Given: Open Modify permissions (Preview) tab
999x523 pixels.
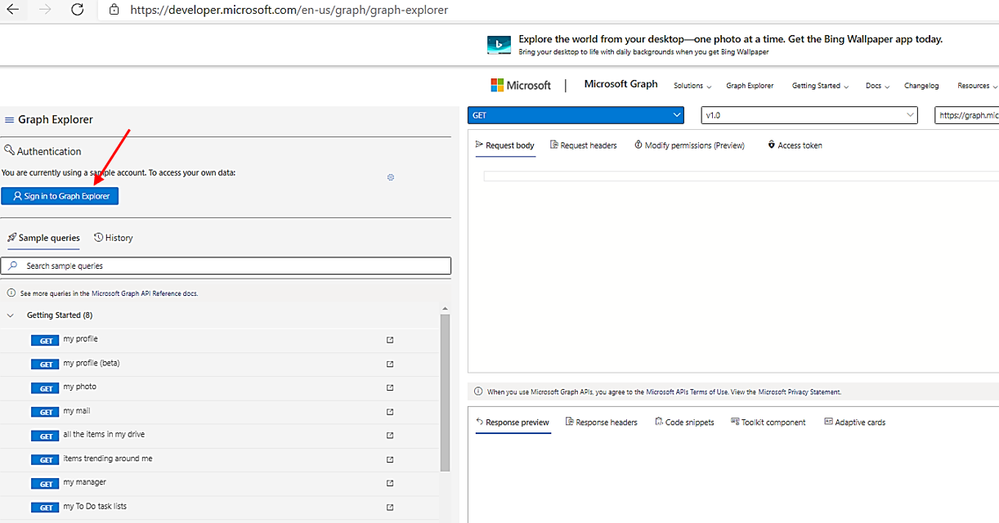Looking at the screenshot, I should (689, 145).
